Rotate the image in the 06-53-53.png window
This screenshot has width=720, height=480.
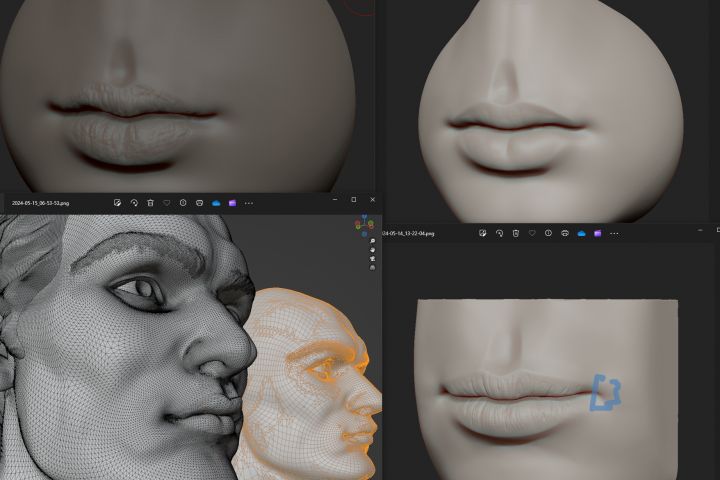pos(134,203)
